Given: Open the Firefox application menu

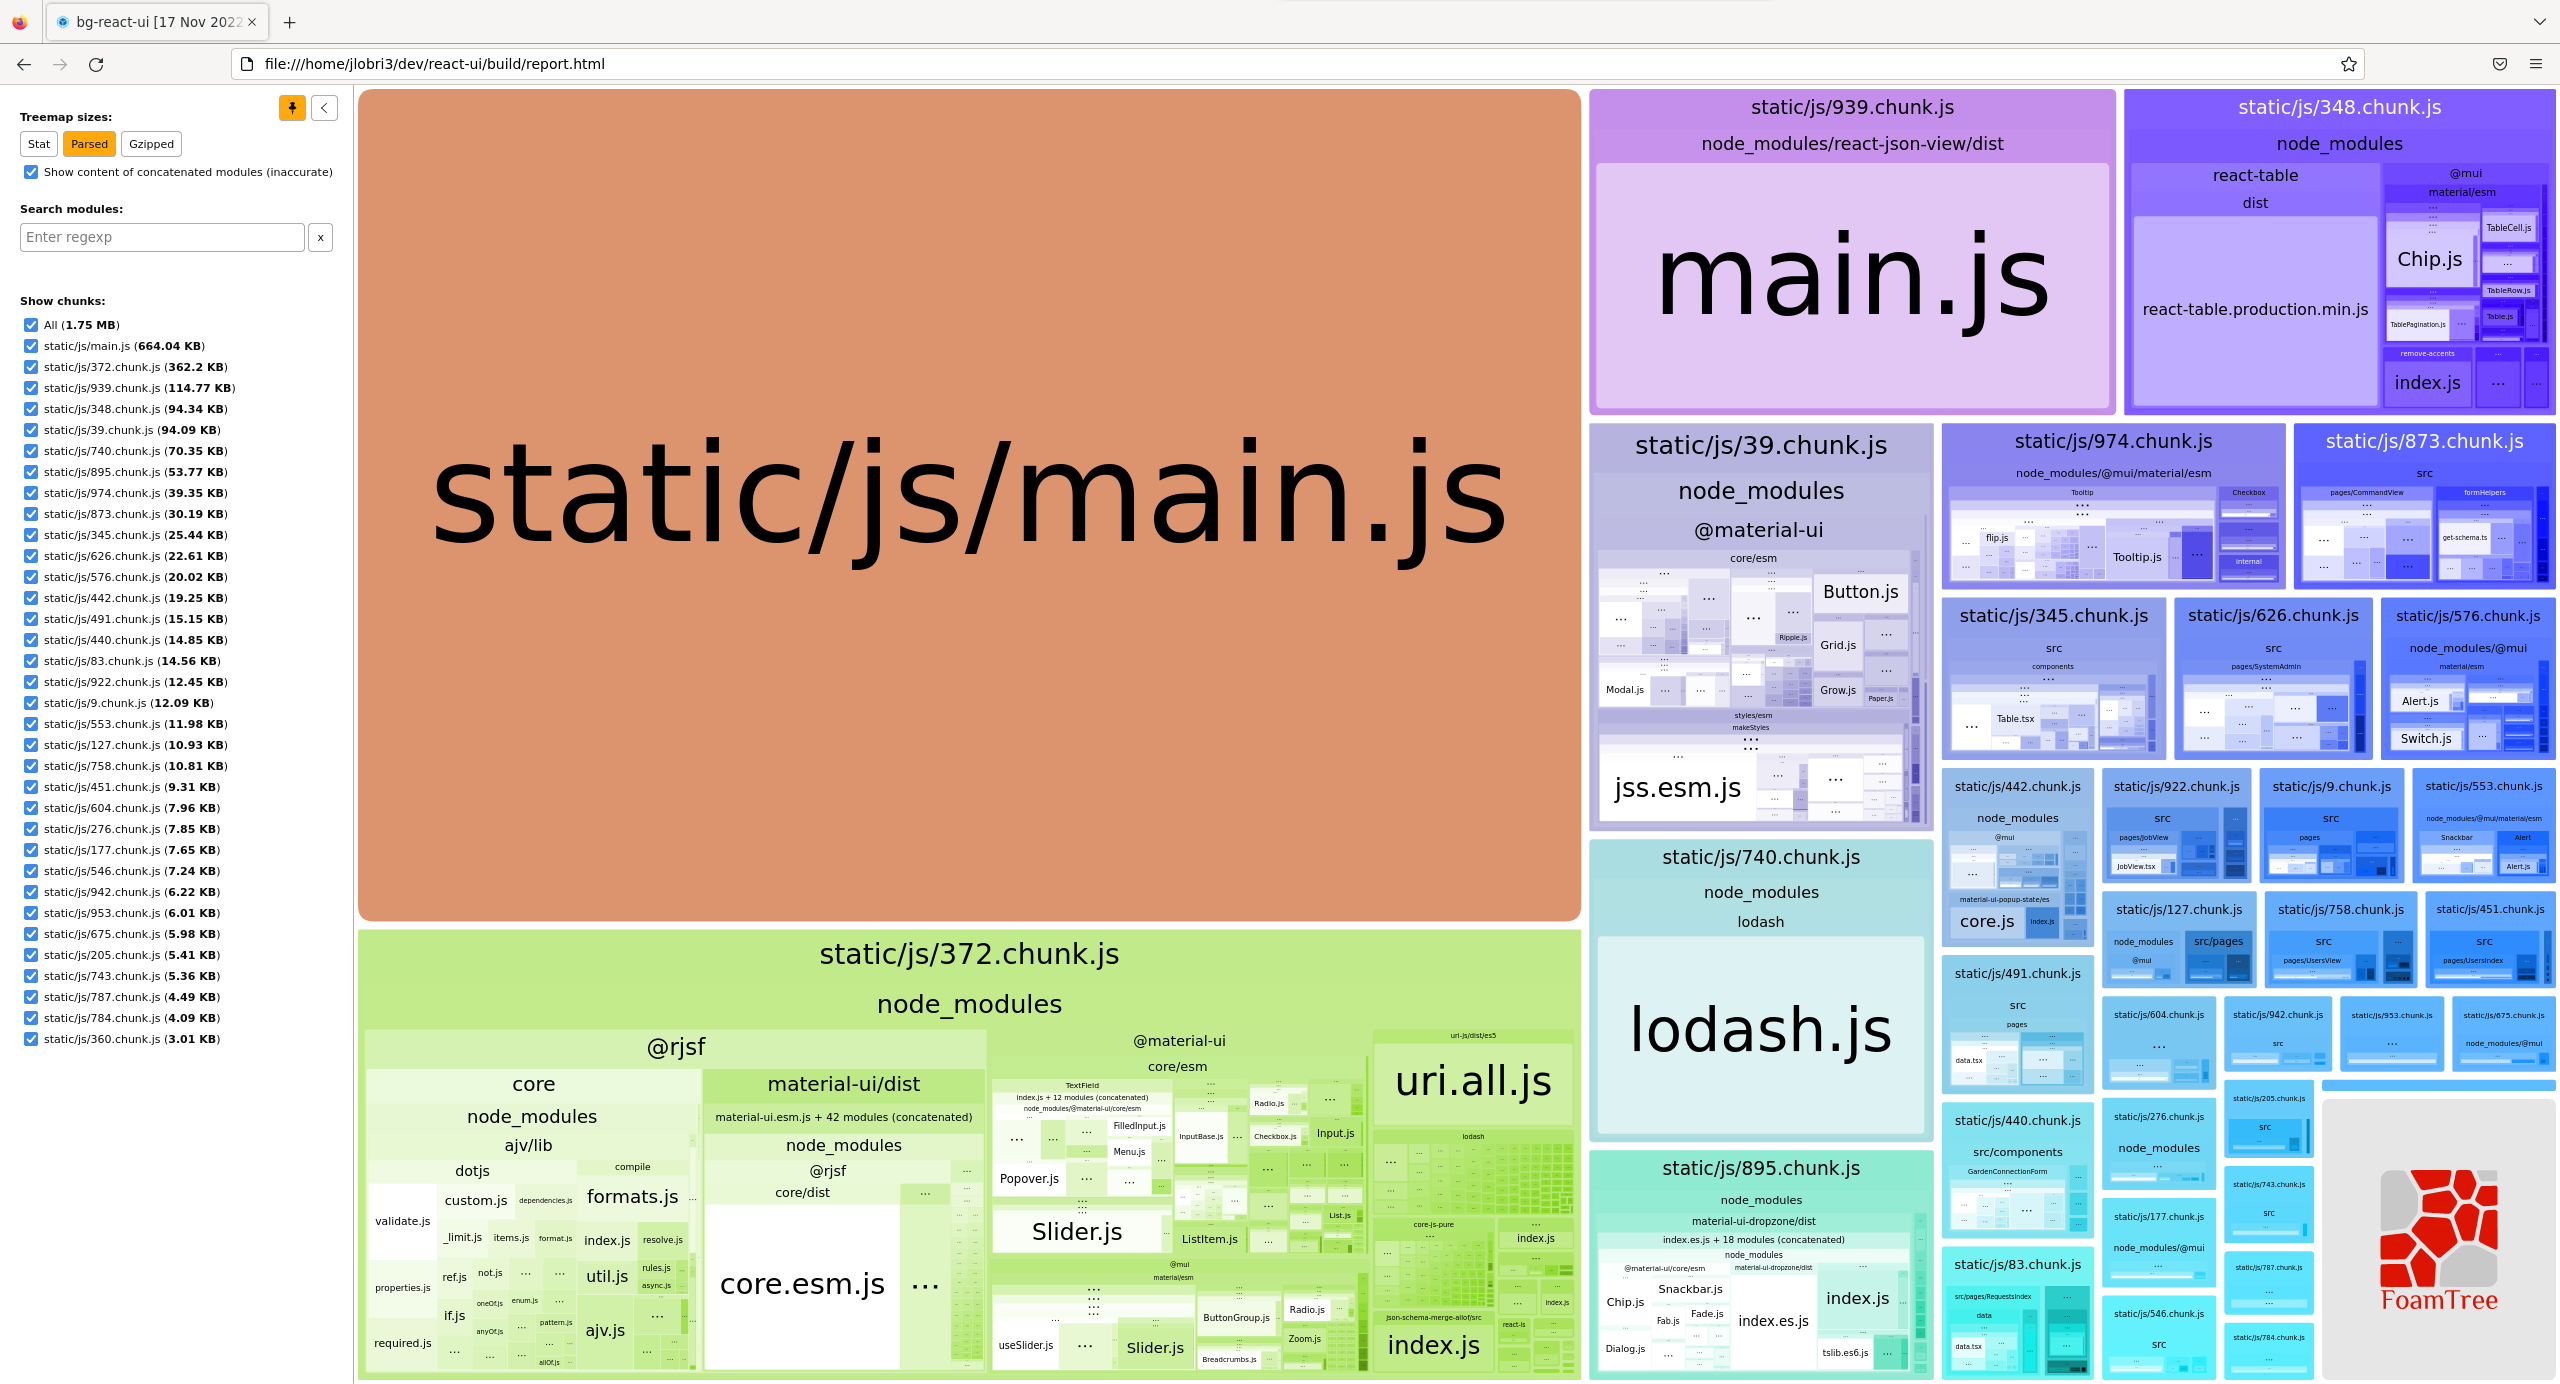Looking at the screenshot, I should click(2536, 64).
